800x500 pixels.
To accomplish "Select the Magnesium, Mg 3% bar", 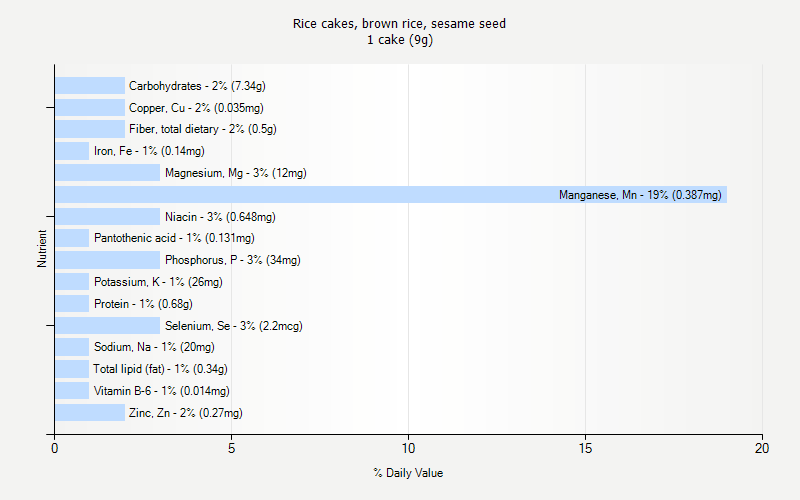I will point(107,173).
